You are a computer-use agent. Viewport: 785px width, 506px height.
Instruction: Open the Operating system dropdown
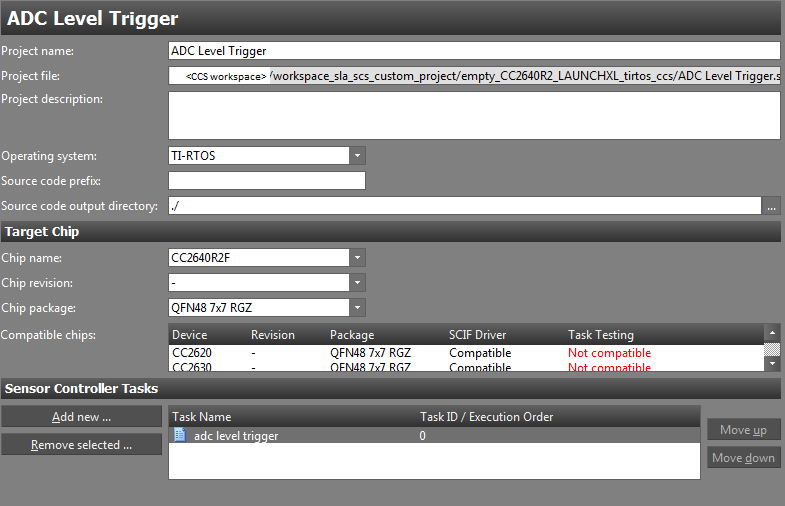point(358,156)
